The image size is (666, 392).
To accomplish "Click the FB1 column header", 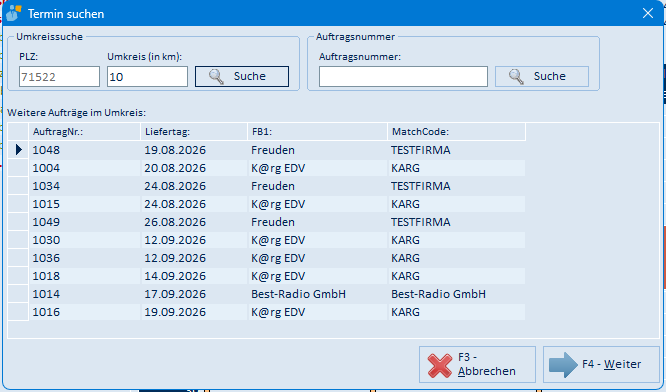I will coord(318,132).
